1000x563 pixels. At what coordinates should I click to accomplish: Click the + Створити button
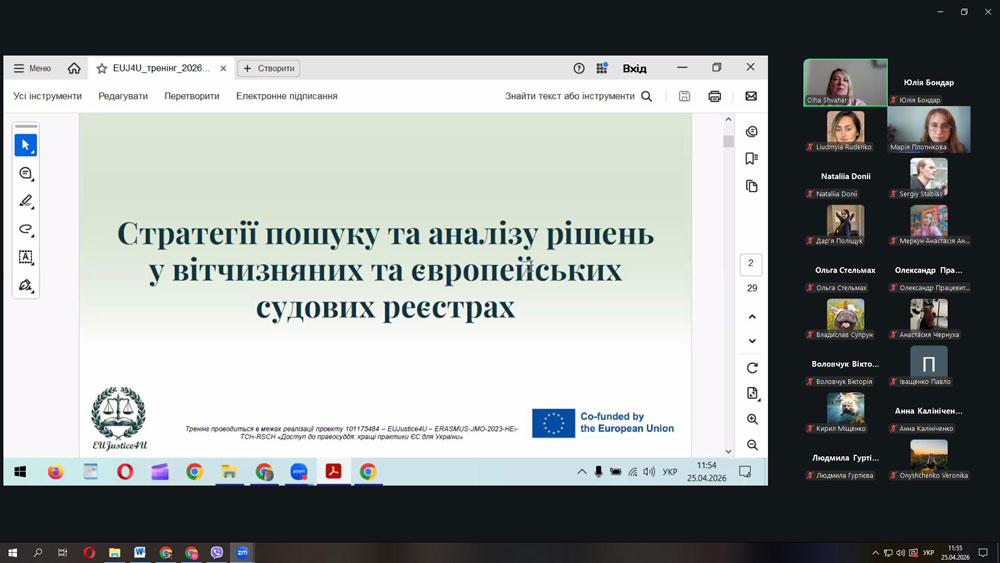pyautogui.click(x=269, y=68)
